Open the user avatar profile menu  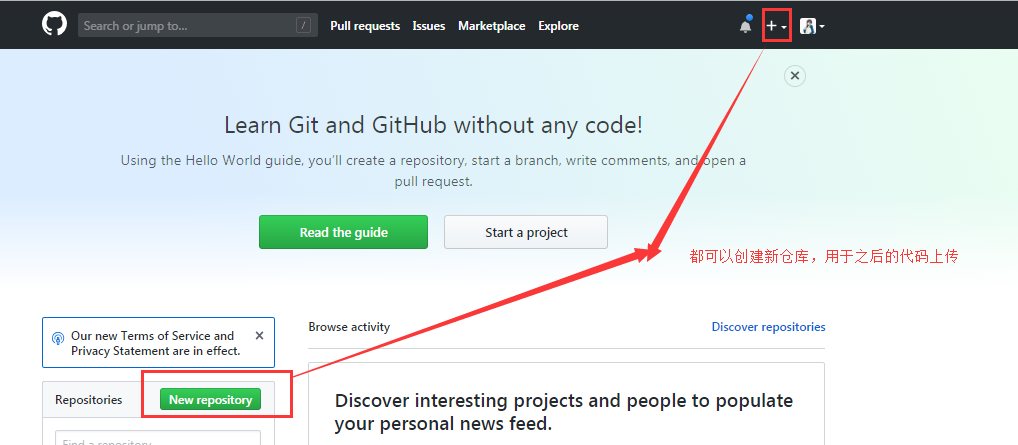click(x=812, y=26)
